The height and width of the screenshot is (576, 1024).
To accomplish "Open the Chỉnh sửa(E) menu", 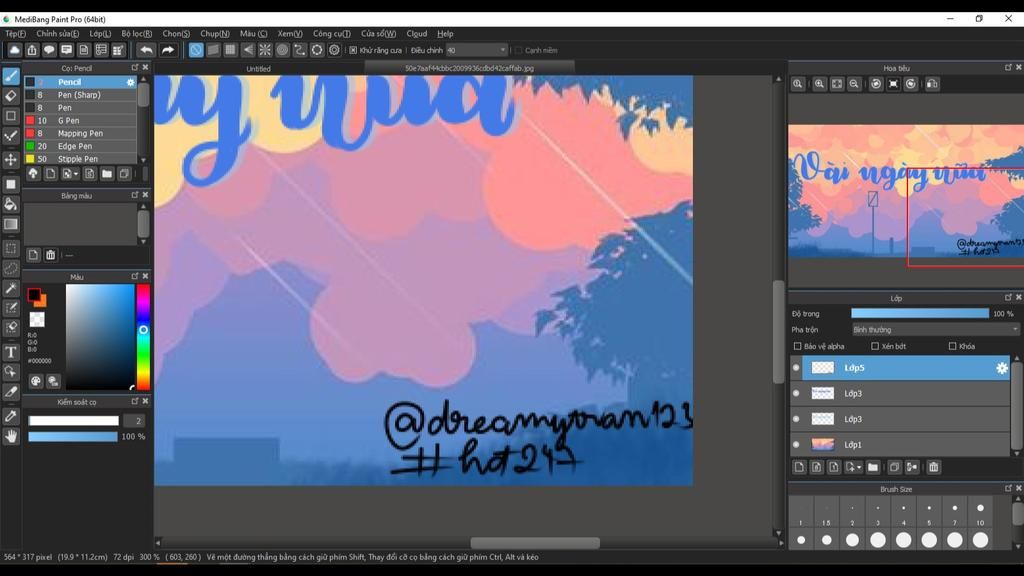I will tap(57, 34).
